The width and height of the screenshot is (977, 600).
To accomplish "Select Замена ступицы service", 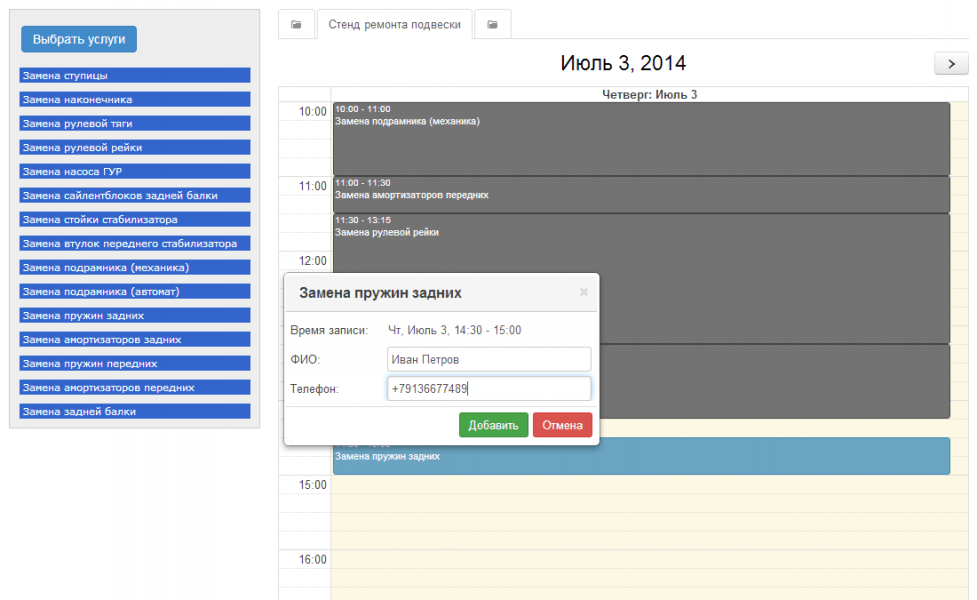I will pyautogui.click(x=134, y=75).
